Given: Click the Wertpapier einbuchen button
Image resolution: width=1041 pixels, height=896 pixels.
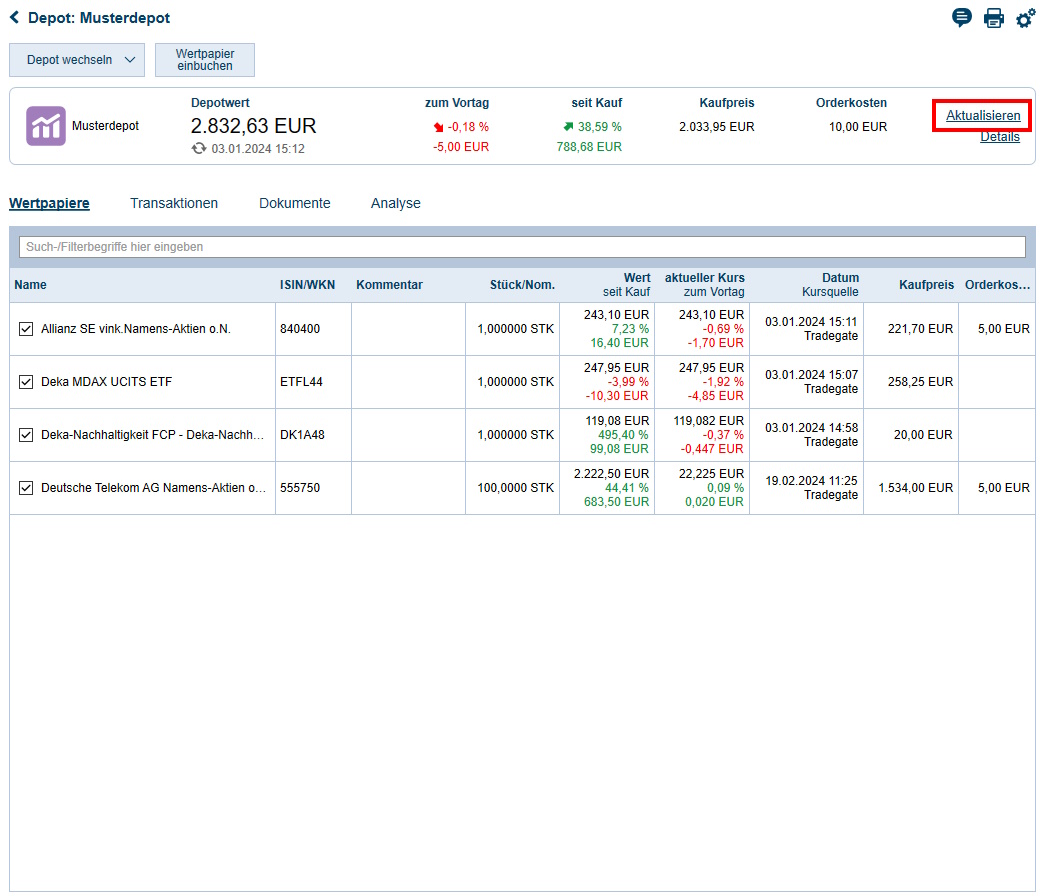Looking at the screenshot, I should click(204, 60).
